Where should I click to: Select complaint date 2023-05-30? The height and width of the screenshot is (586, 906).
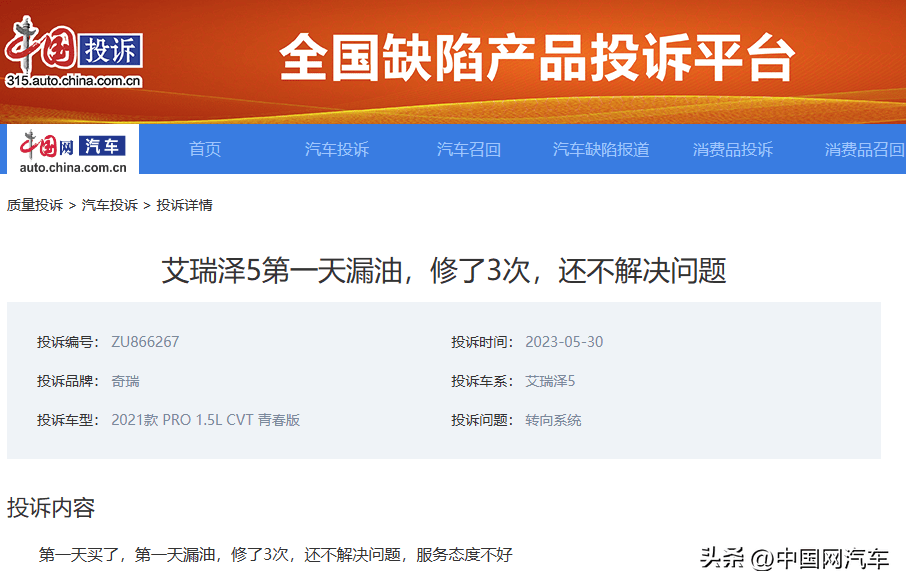(564, 342)
